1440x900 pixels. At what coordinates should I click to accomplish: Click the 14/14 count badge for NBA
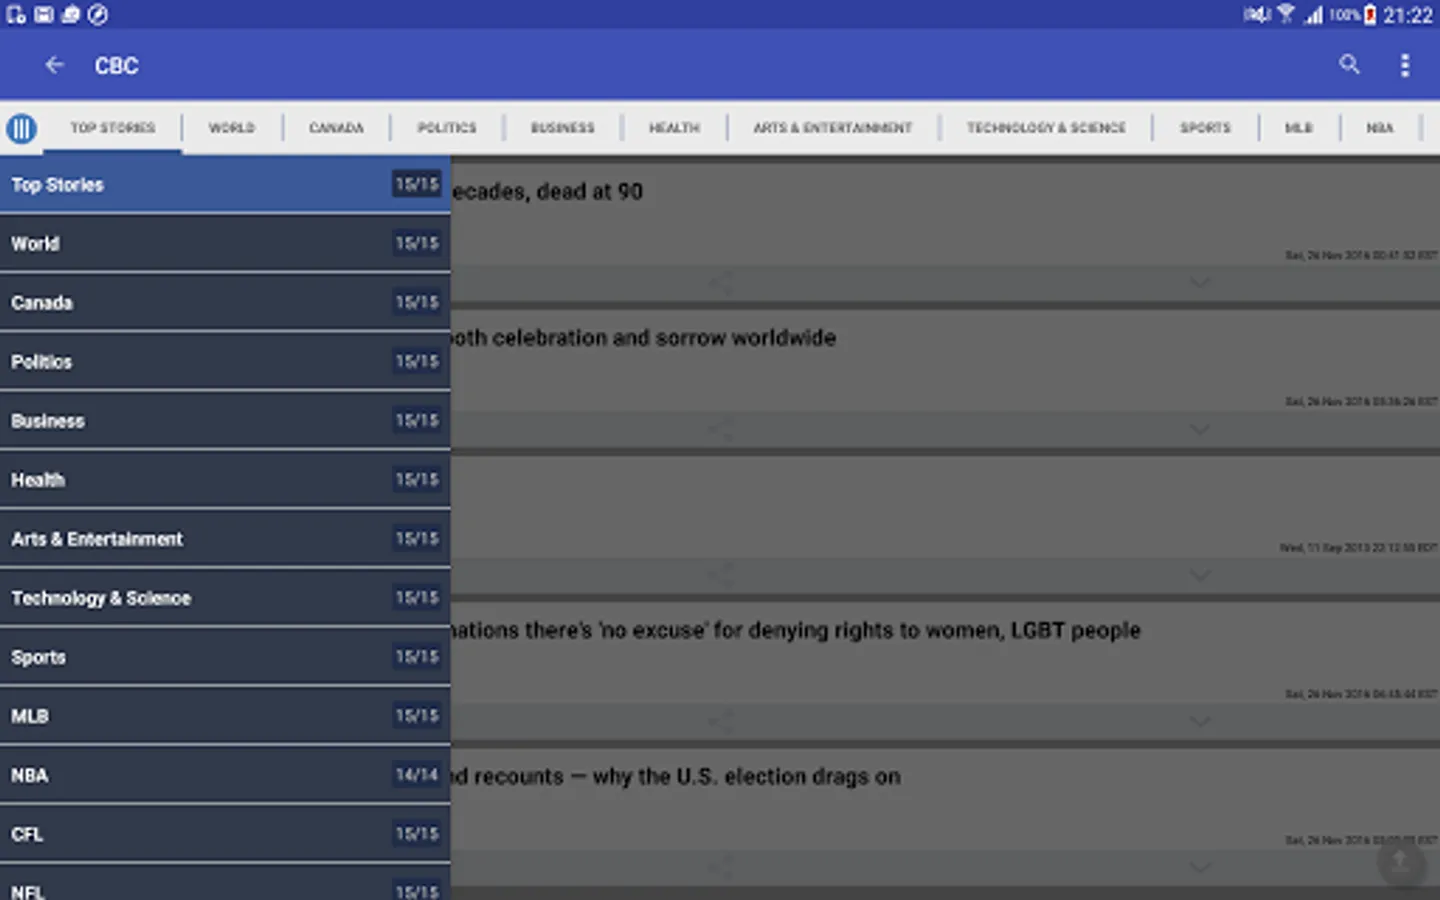417,775
